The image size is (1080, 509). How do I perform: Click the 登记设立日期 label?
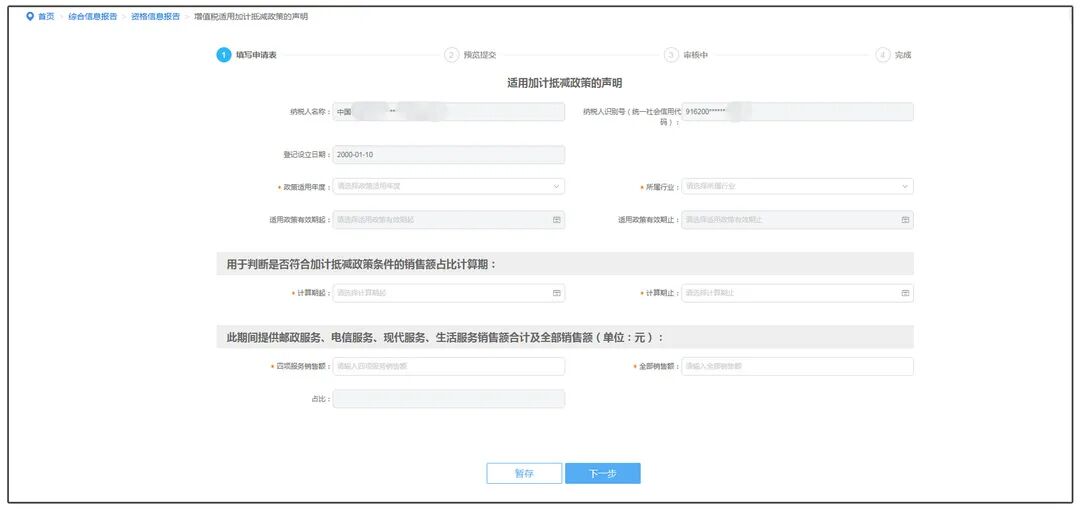pos(307,155)
